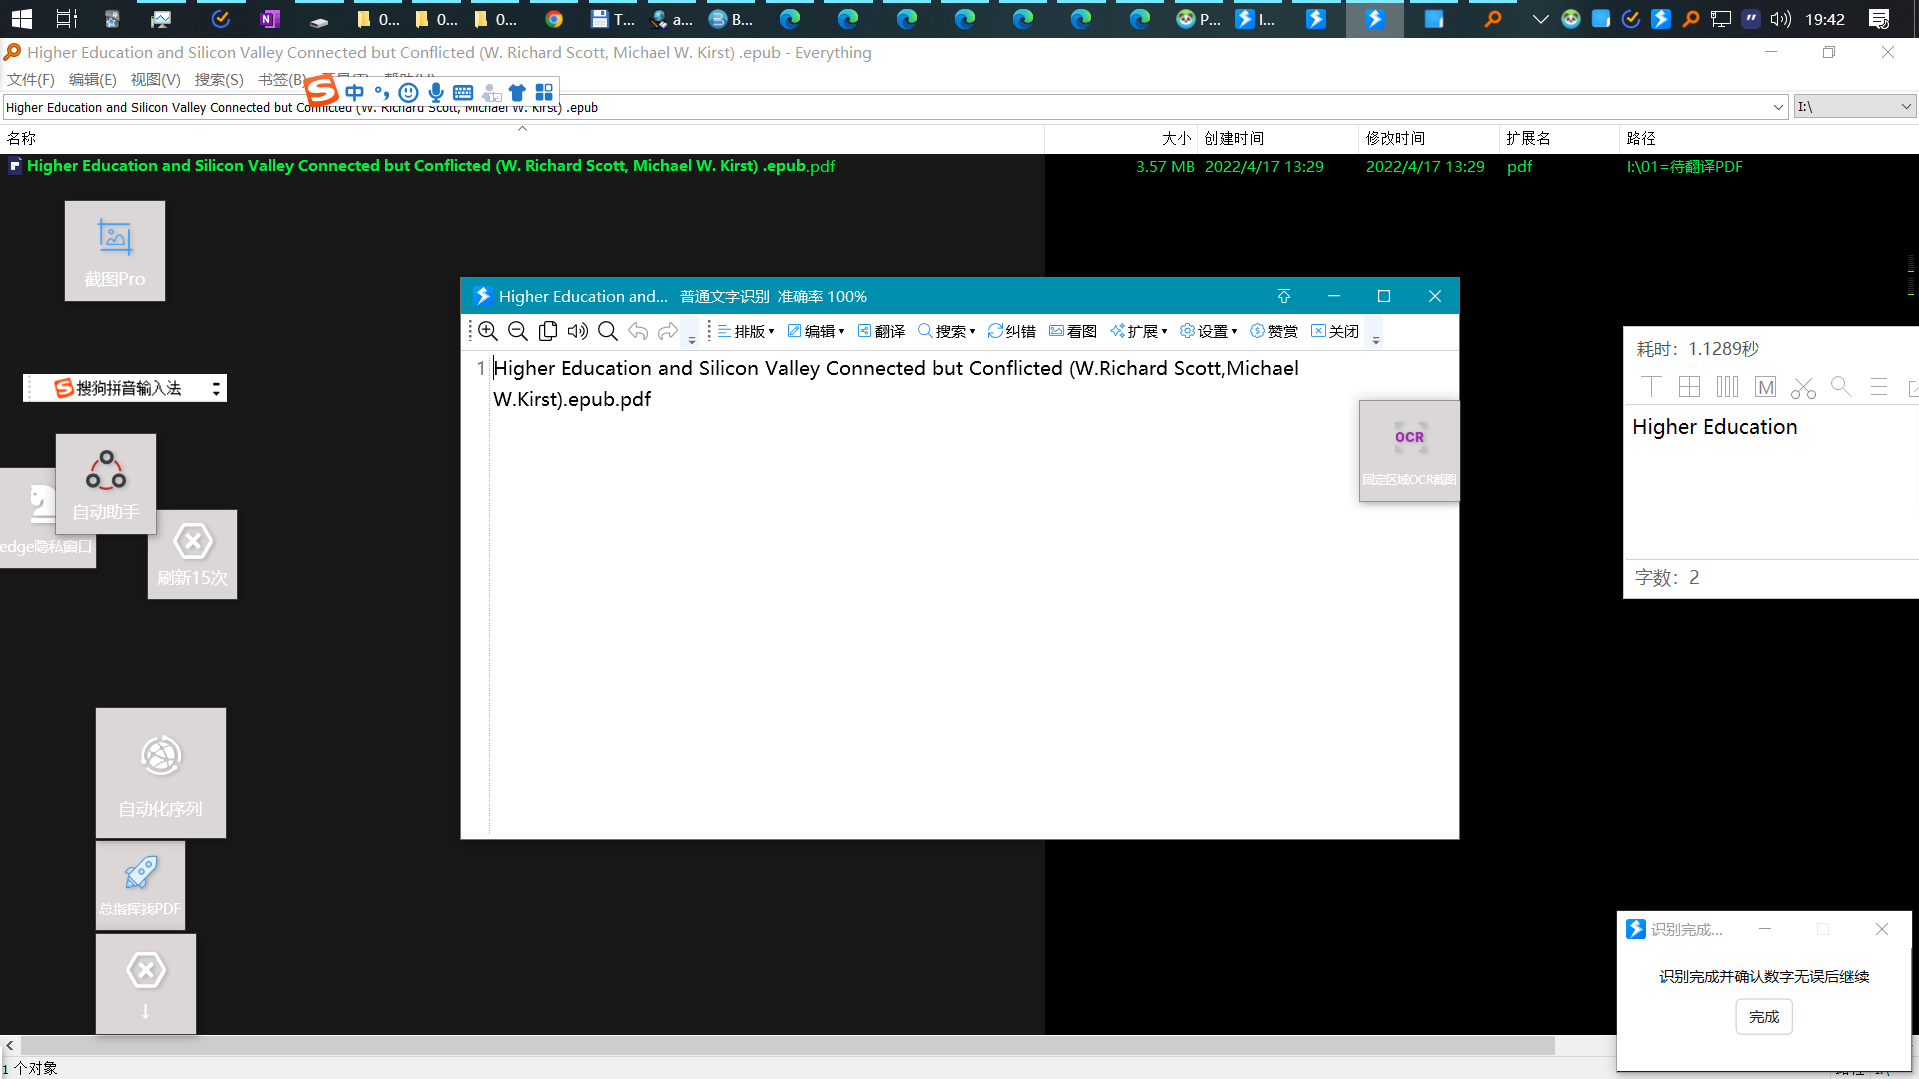Select the table grid icon in side panel
1919x1079 pixels.
coord(1689,387)
